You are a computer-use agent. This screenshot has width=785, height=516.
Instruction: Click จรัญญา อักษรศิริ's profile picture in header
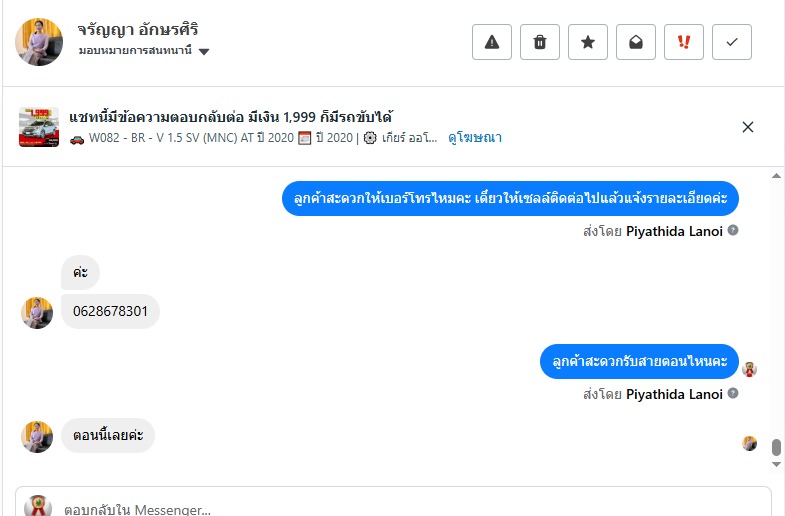pyautogui.click(x=39, y=42)
